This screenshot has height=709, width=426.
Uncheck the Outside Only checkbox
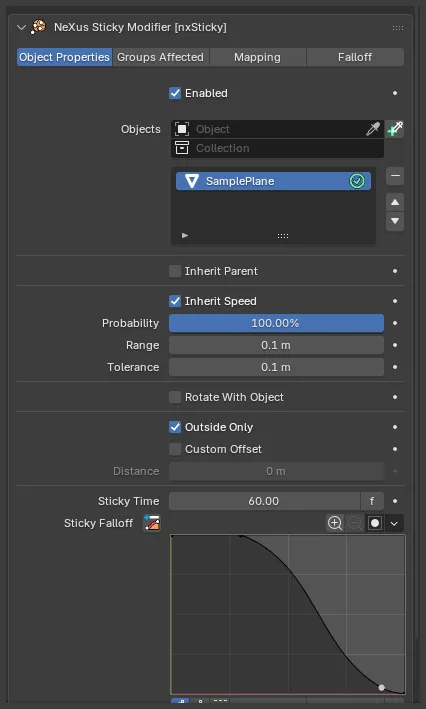click(175, 427)
